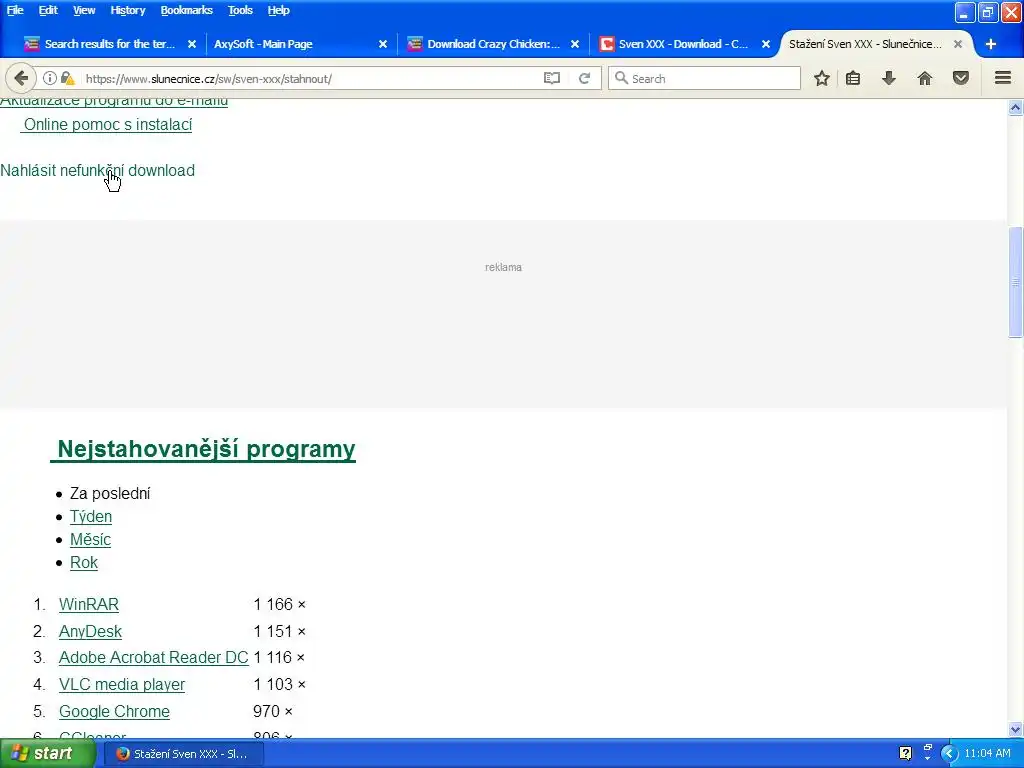The height and width of the screenshot is (768, 1024).
Task: Select the Rok period link
Action: coord(84,562)
